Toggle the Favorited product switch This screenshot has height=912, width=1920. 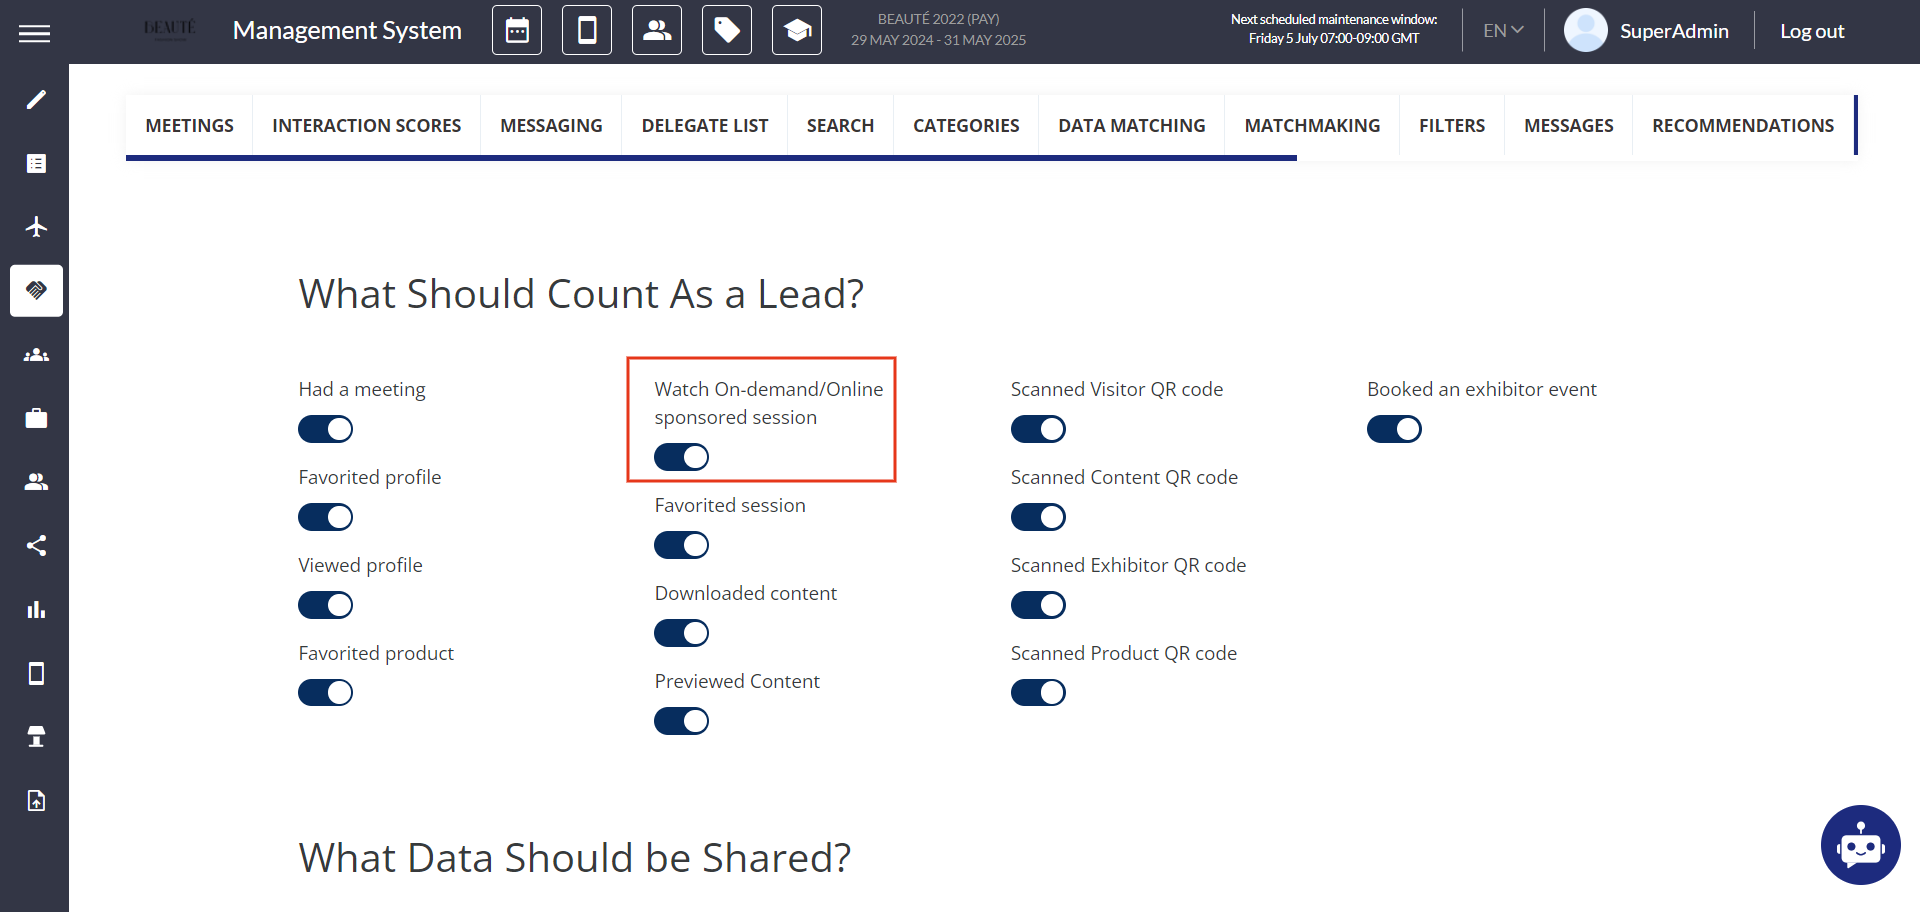[x=326, y=693]
